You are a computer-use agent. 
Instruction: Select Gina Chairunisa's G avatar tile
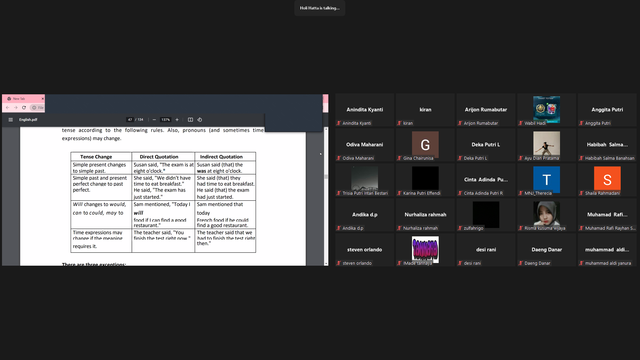tap(425, 144)
